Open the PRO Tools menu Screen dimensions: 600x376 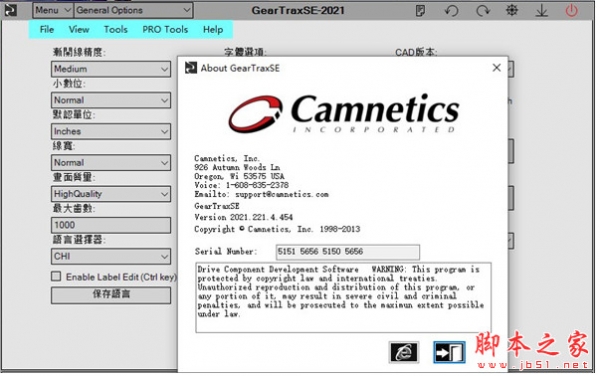[165, 29]
